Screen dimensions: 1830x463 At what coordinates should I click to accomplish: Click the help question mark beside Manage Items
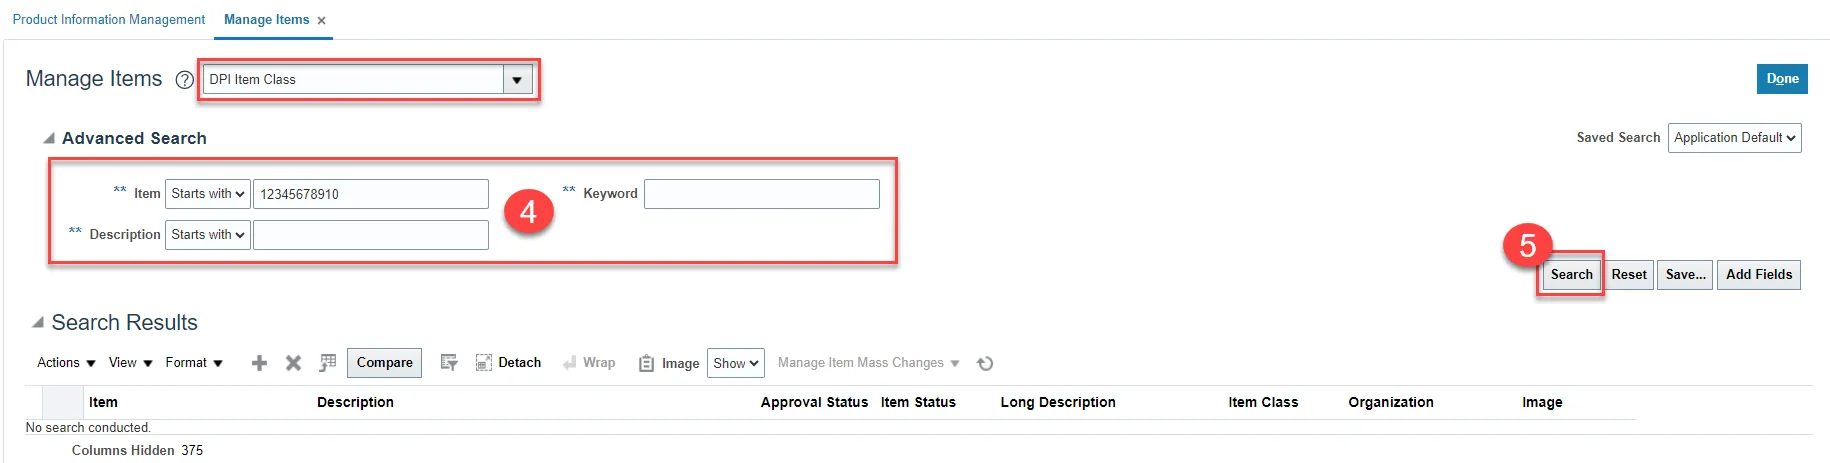pos(184,80)
